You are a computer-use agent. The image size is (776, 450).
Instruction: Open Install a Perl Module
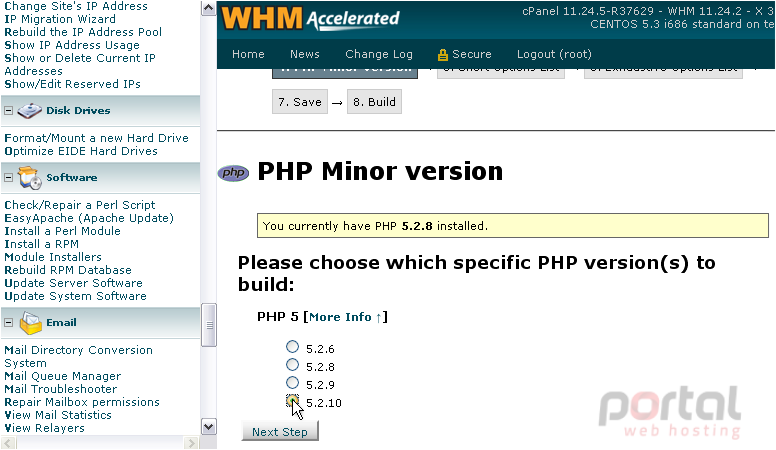tap(62, 231)
